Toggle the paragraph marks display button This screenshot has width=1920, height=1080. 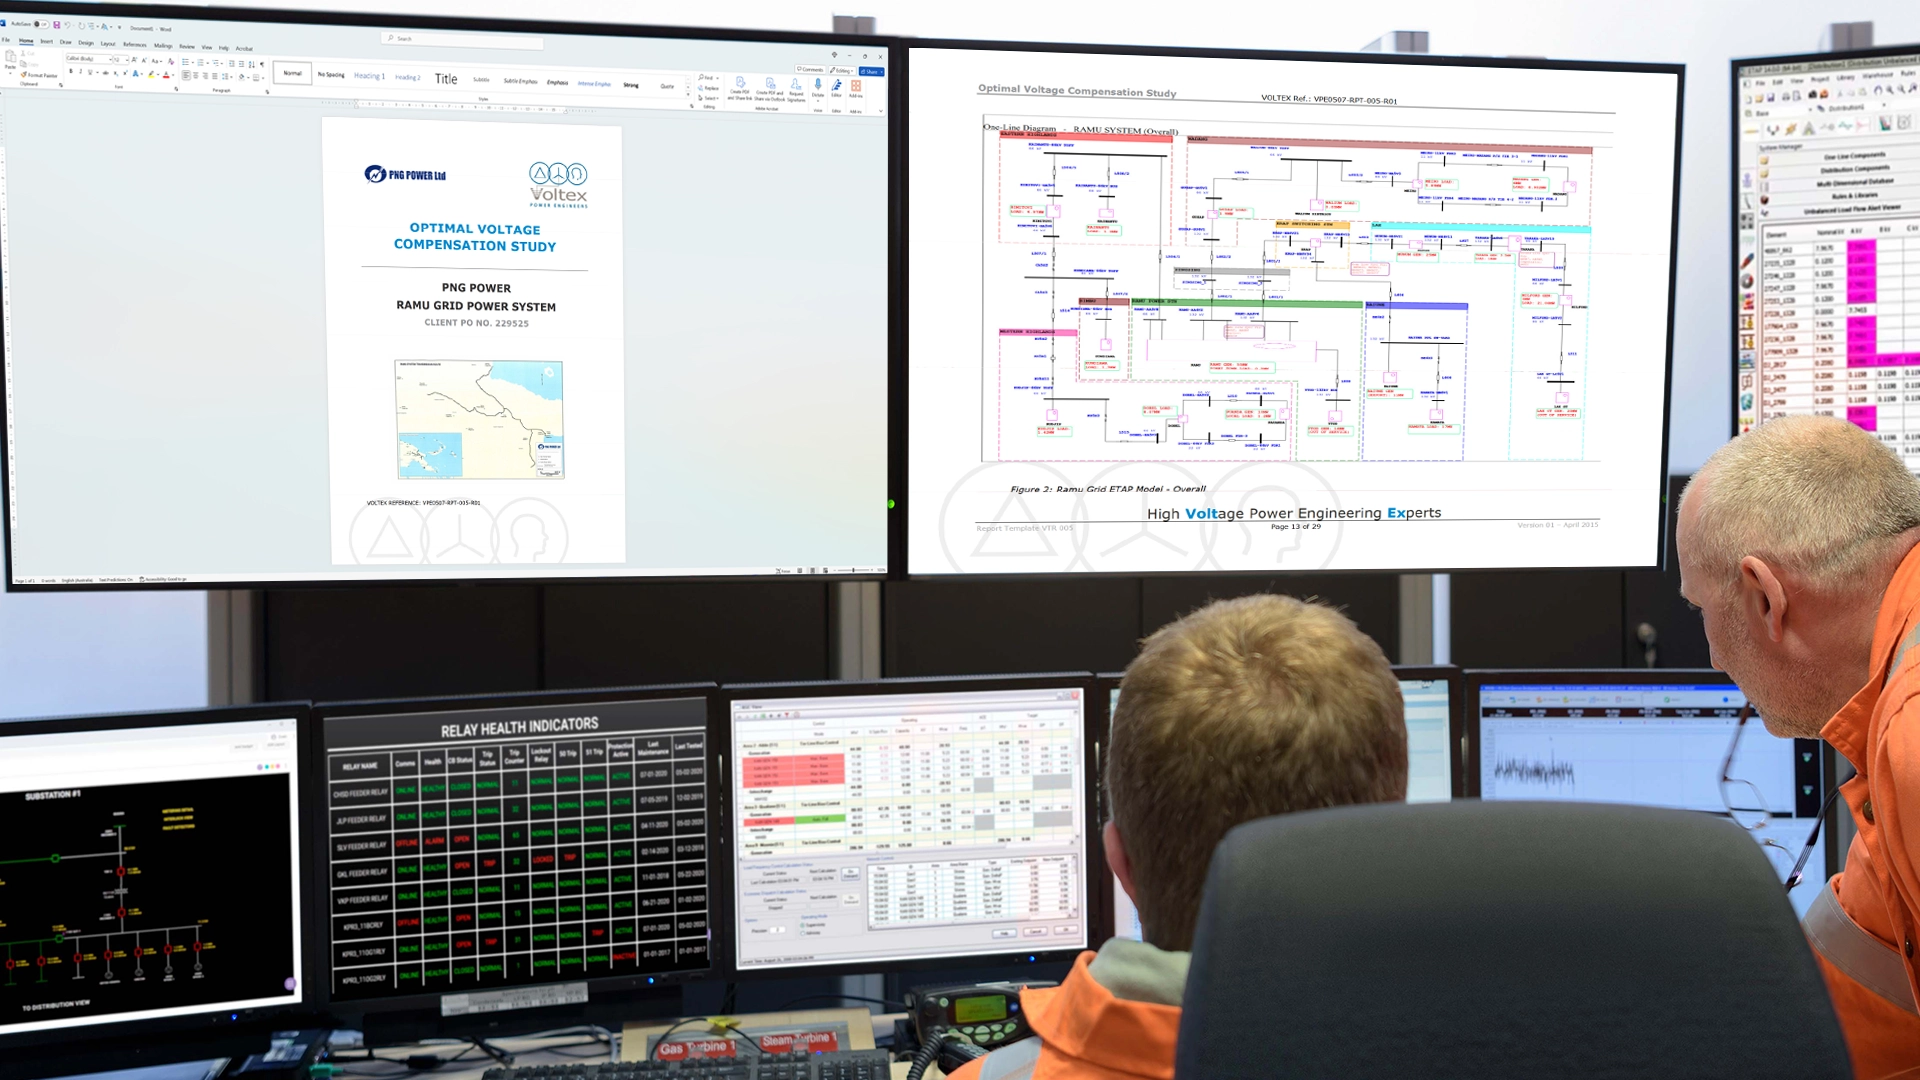click(262, 64)
